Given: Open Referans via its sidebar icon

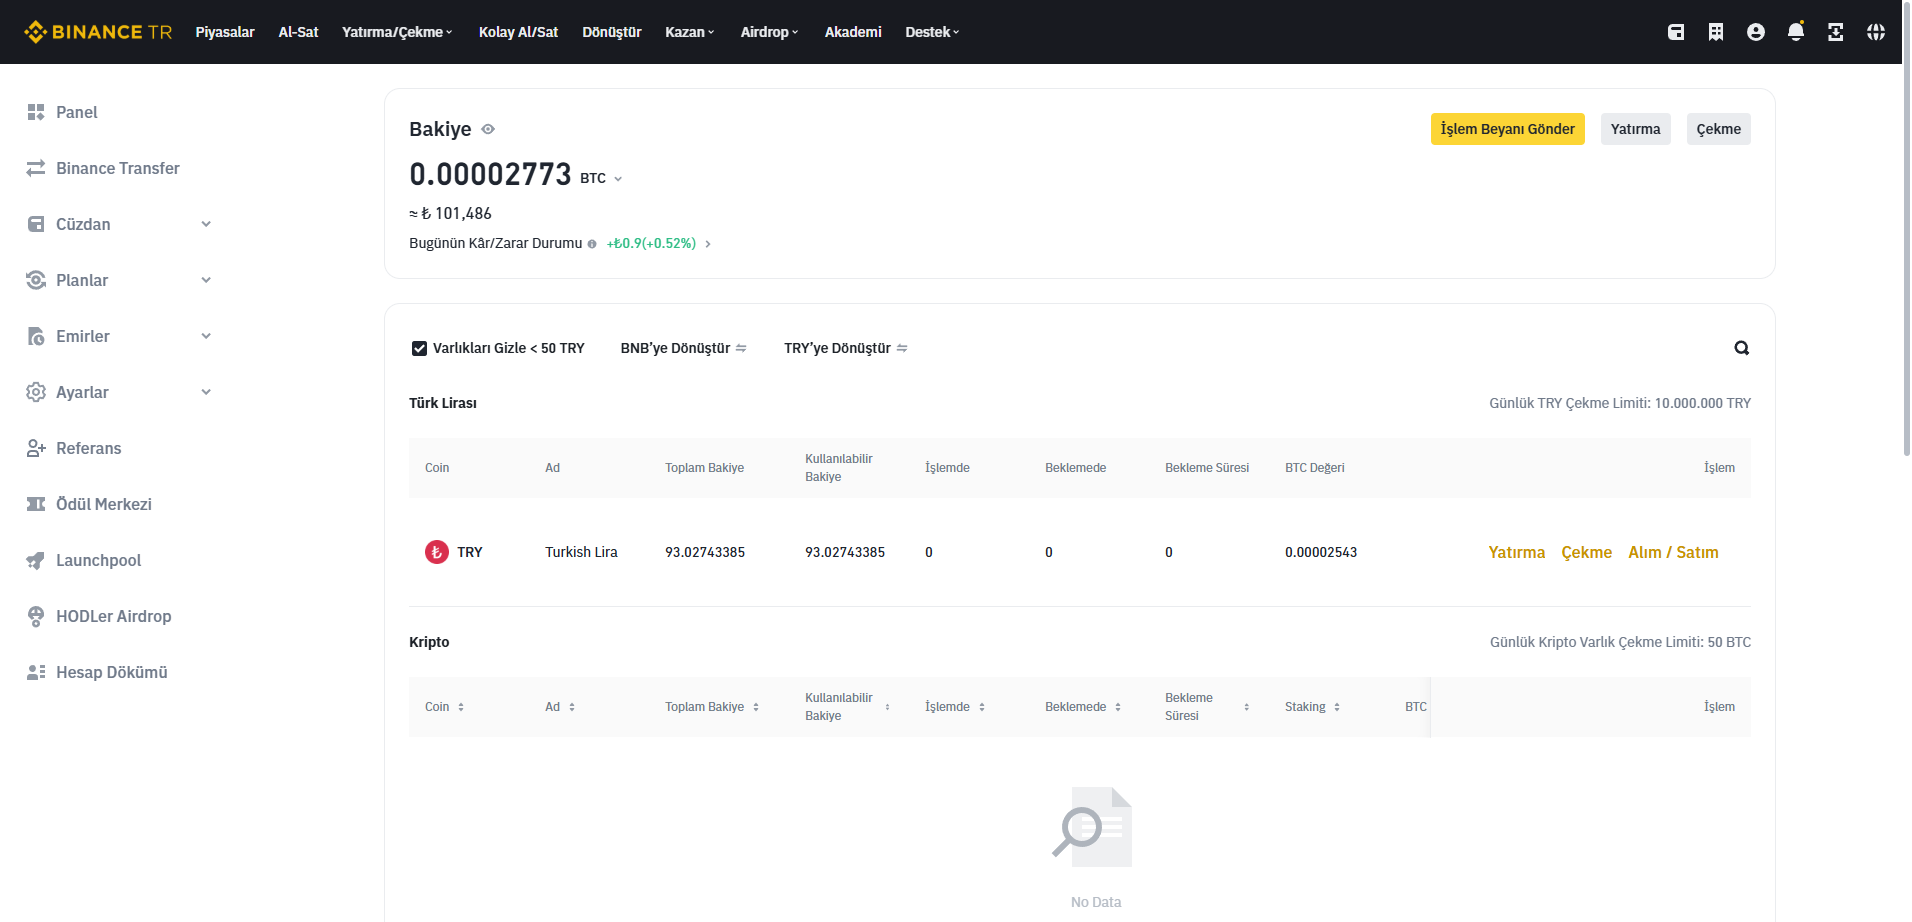Looking at the screenshot, I should click(36, 448).
